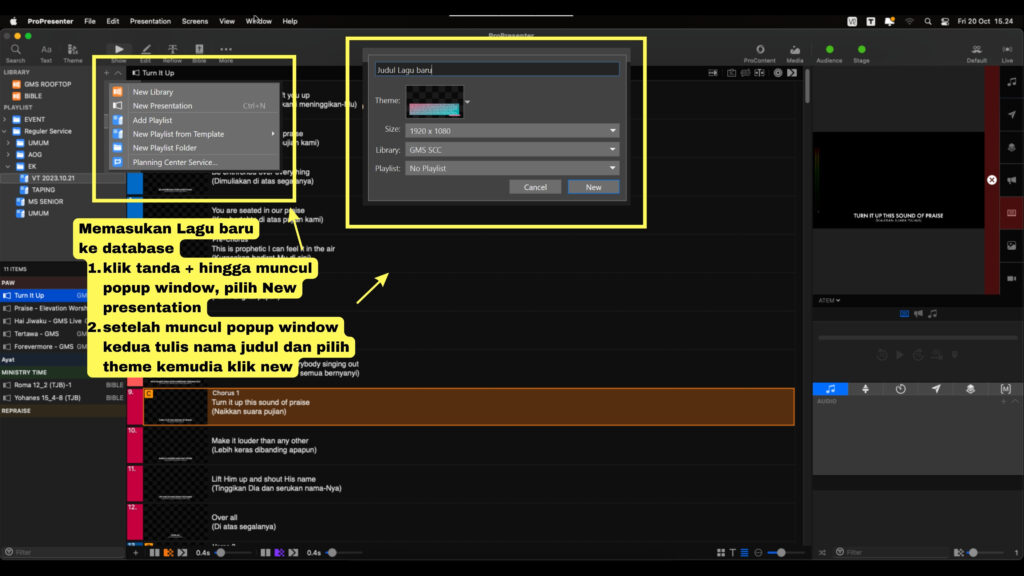Open the Stage tab in lower-right panel

(865, 389)
